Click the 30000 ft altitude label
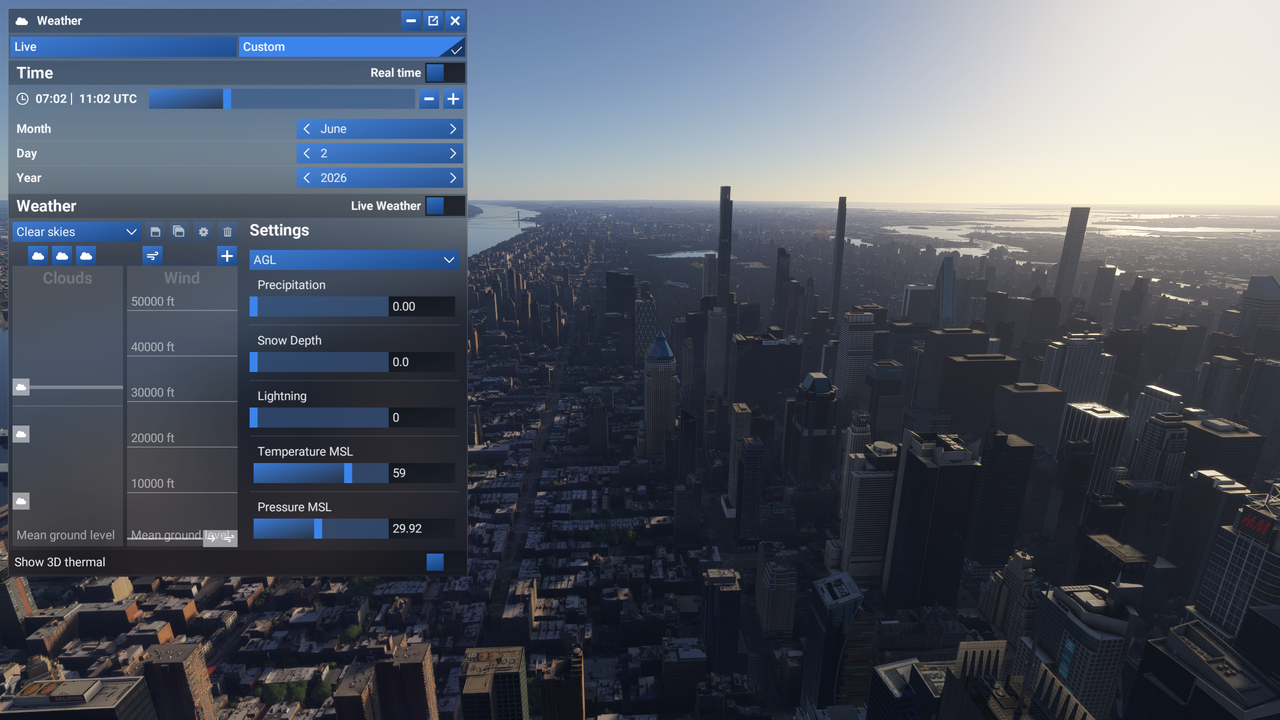The width and height of the screenshot is (1280, 720). point(153,392)
